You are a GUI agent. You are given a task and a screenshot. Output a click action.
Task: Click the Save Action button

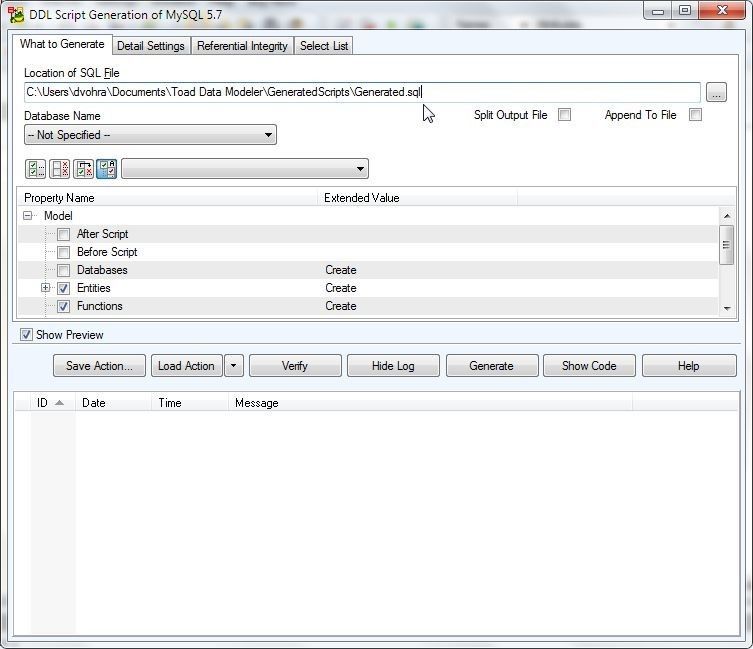99,366
